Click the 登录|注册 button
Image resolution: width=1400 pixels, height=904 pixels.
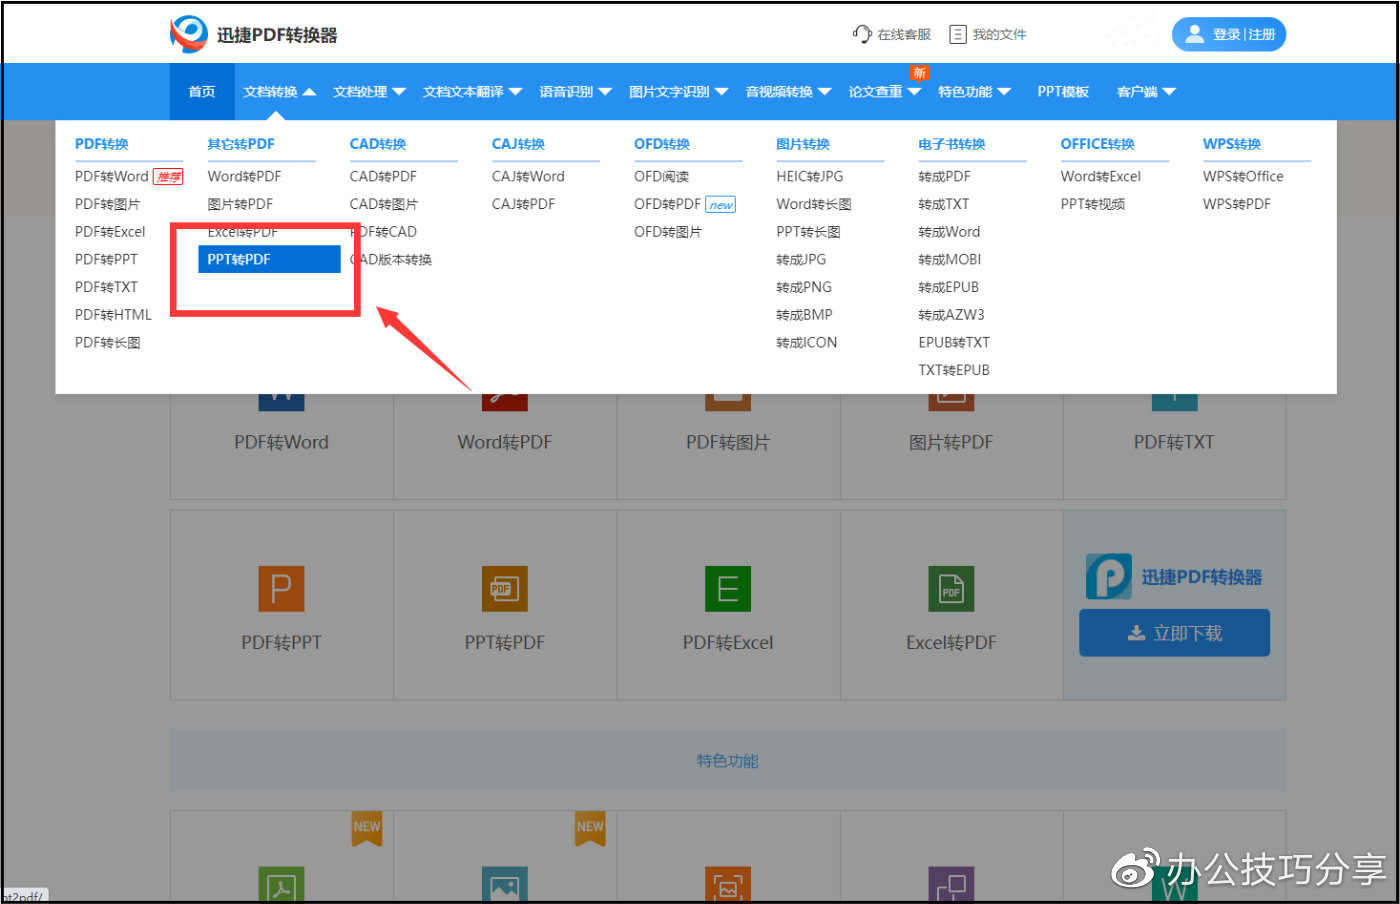1229,34
